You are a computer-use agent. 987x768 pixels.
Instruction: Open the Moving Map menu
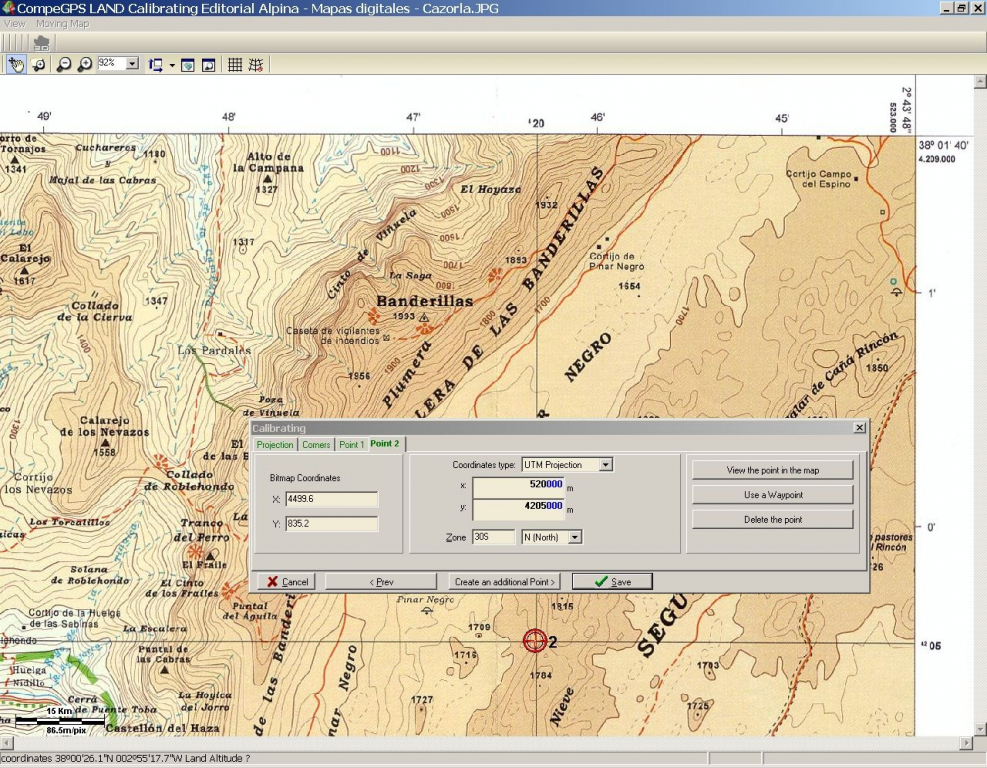tap(62, 24)
